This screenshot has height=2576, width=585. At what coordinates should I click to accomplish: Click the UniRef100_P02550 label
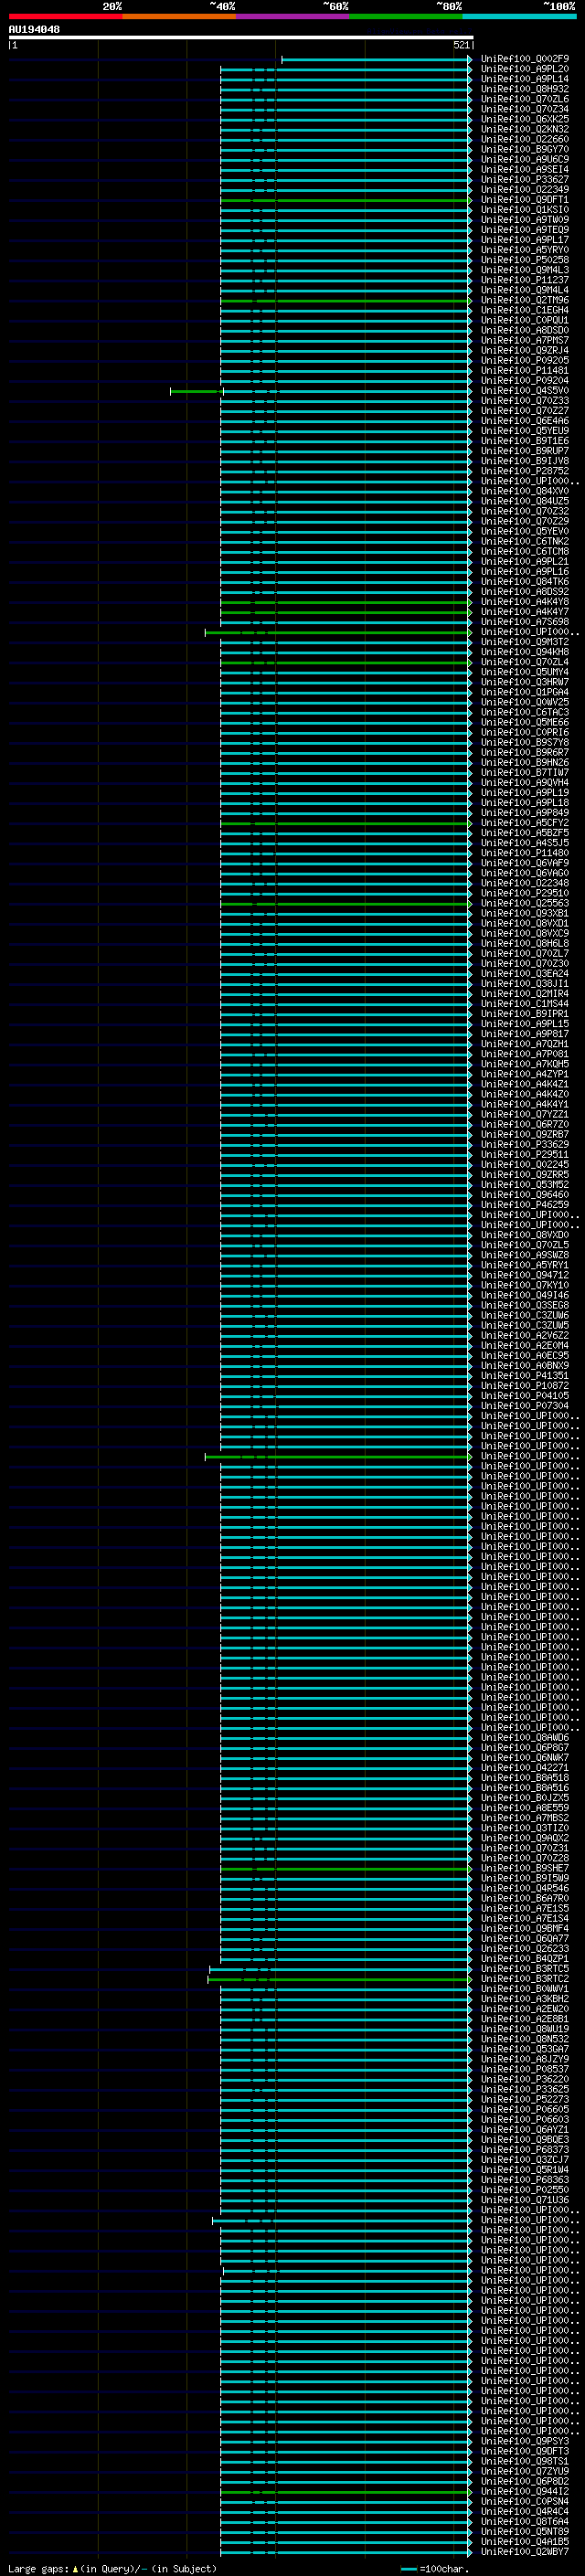(525, 2189)
